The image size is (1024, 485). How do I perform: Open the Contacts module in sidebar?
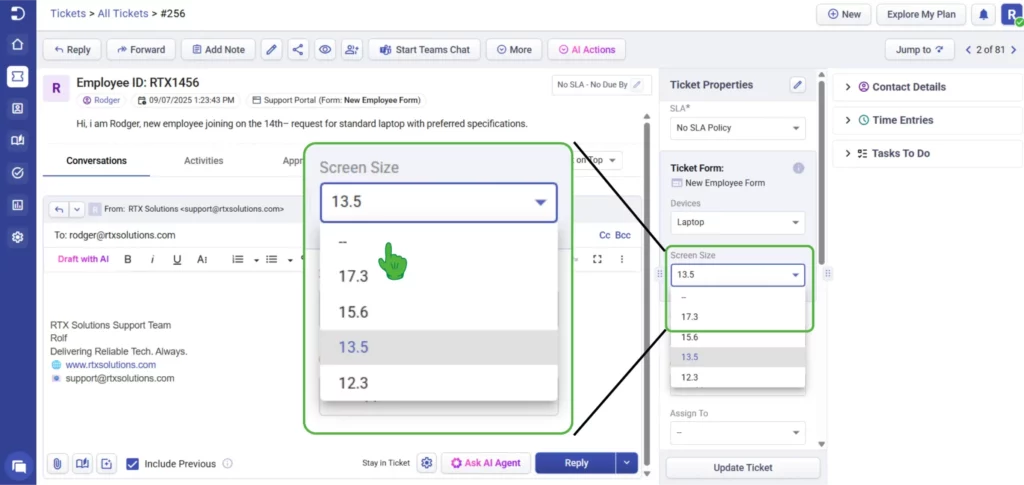(18, 109)
